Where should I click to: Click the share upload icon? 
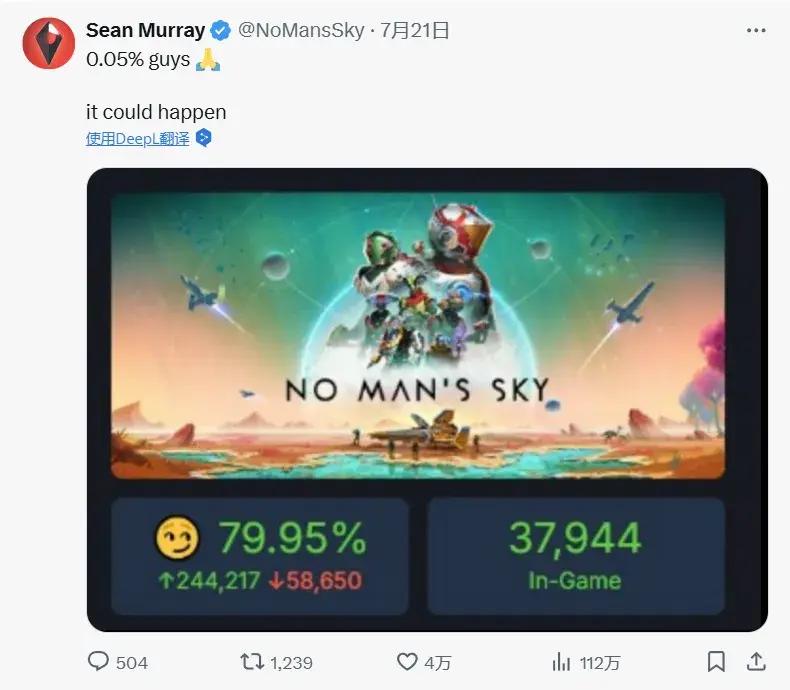click(x=757, y=662)
